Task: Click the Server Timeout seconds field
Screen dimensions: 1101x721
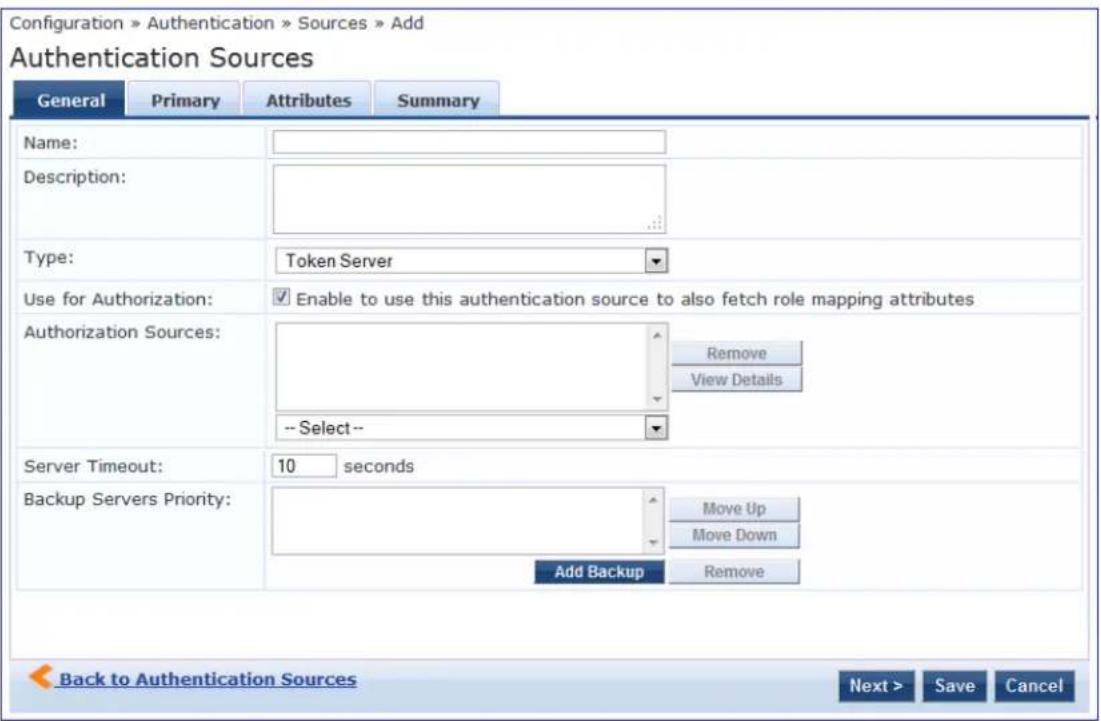Action: (x=304, y=465)
